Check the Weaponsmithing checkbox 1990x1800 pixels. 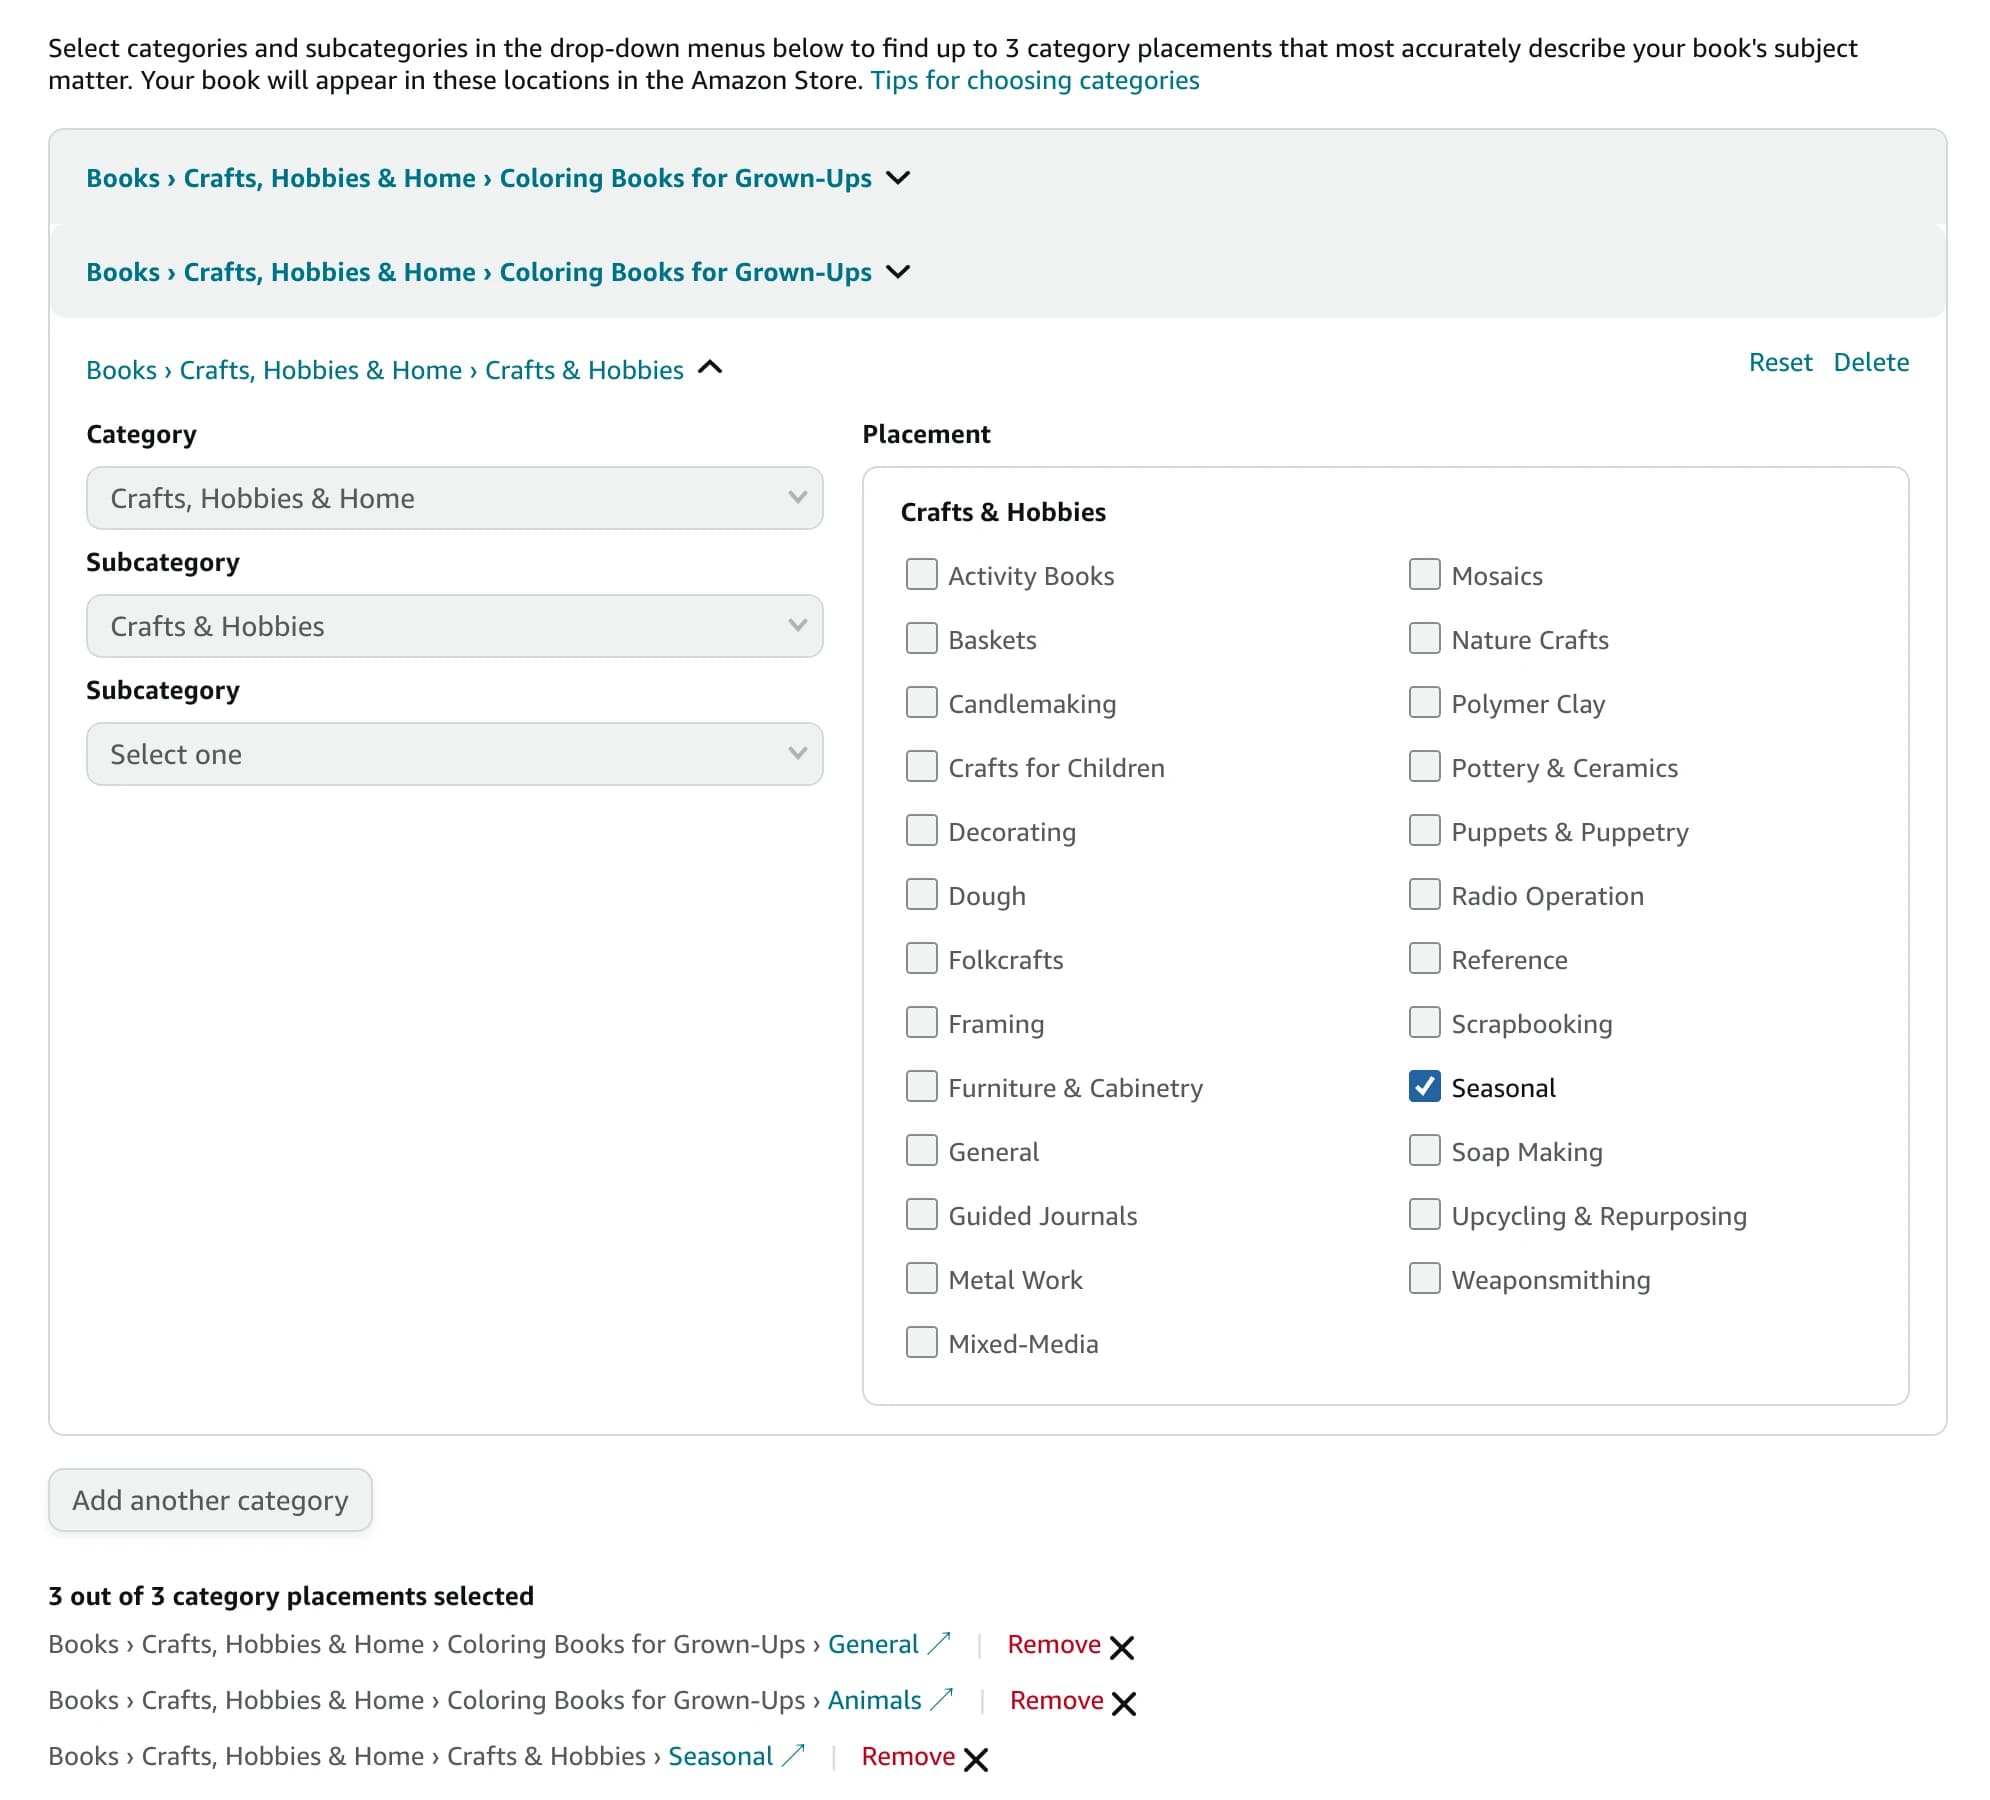[x=1424, y=1278]
